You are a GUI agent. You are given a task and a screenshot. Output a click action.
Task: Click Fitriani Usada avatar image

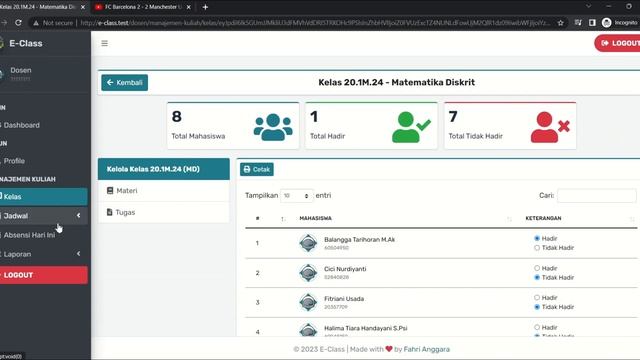point(308,302)
